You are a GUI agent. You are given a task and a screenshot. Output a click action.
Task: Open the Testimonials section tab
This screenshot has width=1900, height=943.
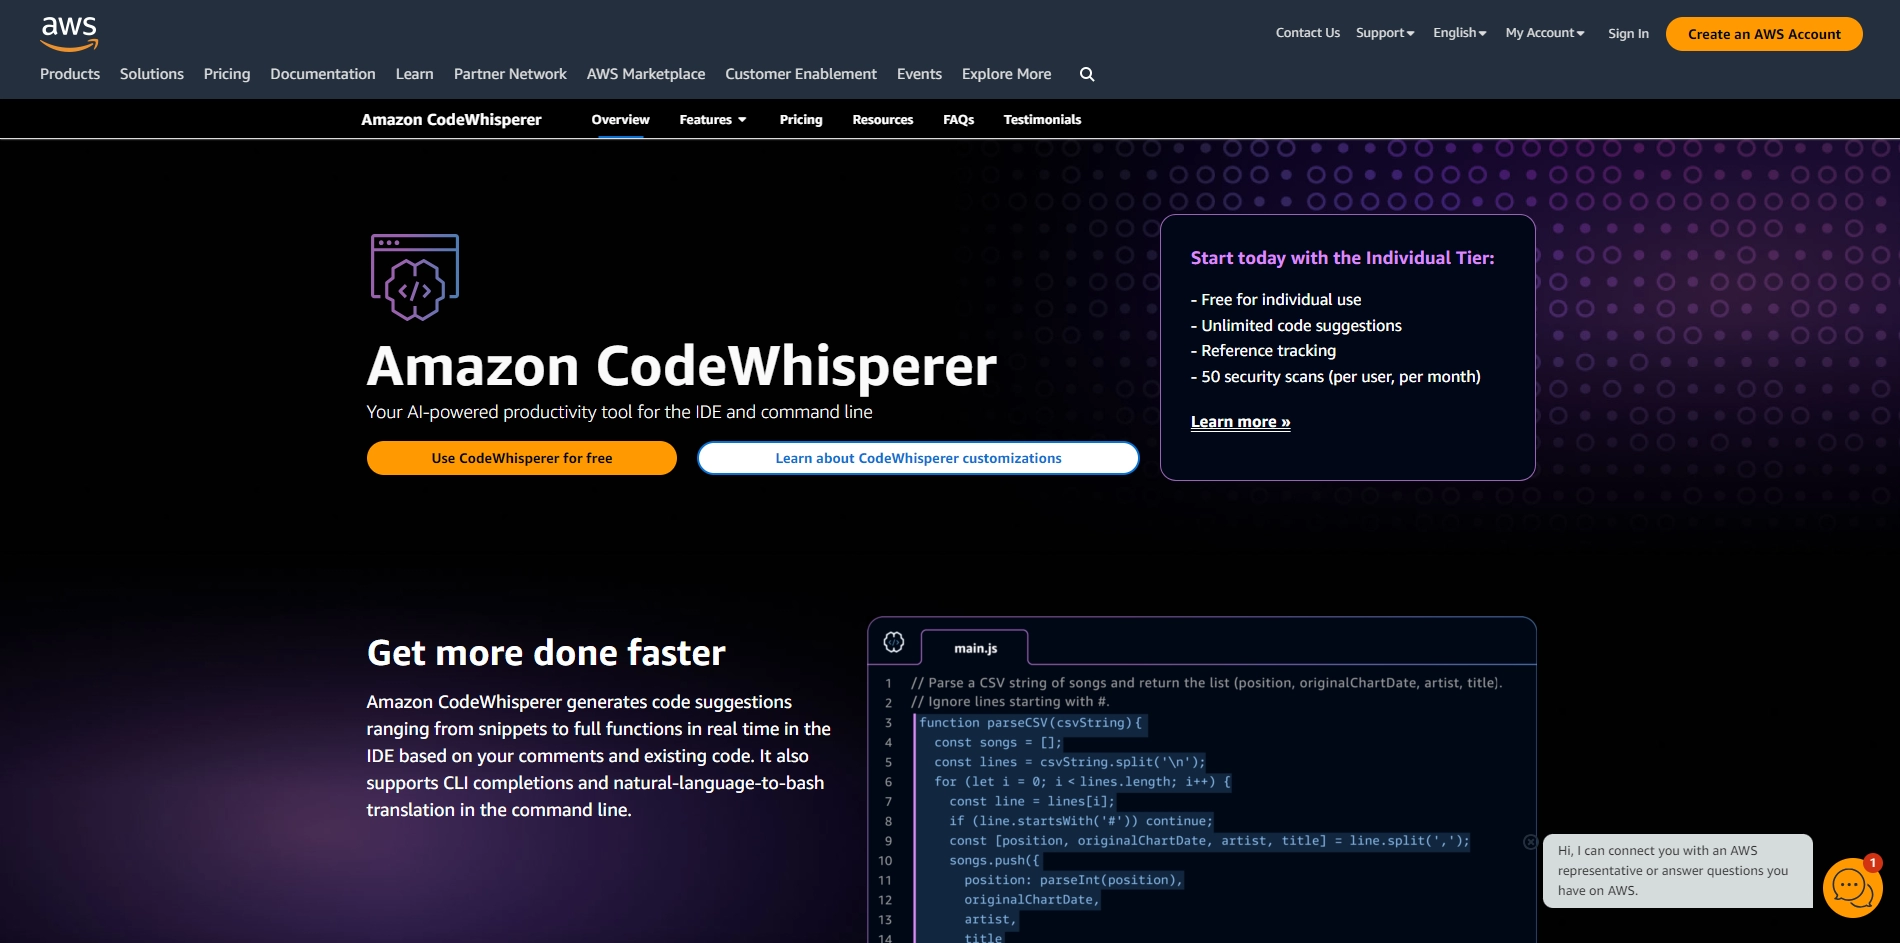point(1042,119)
